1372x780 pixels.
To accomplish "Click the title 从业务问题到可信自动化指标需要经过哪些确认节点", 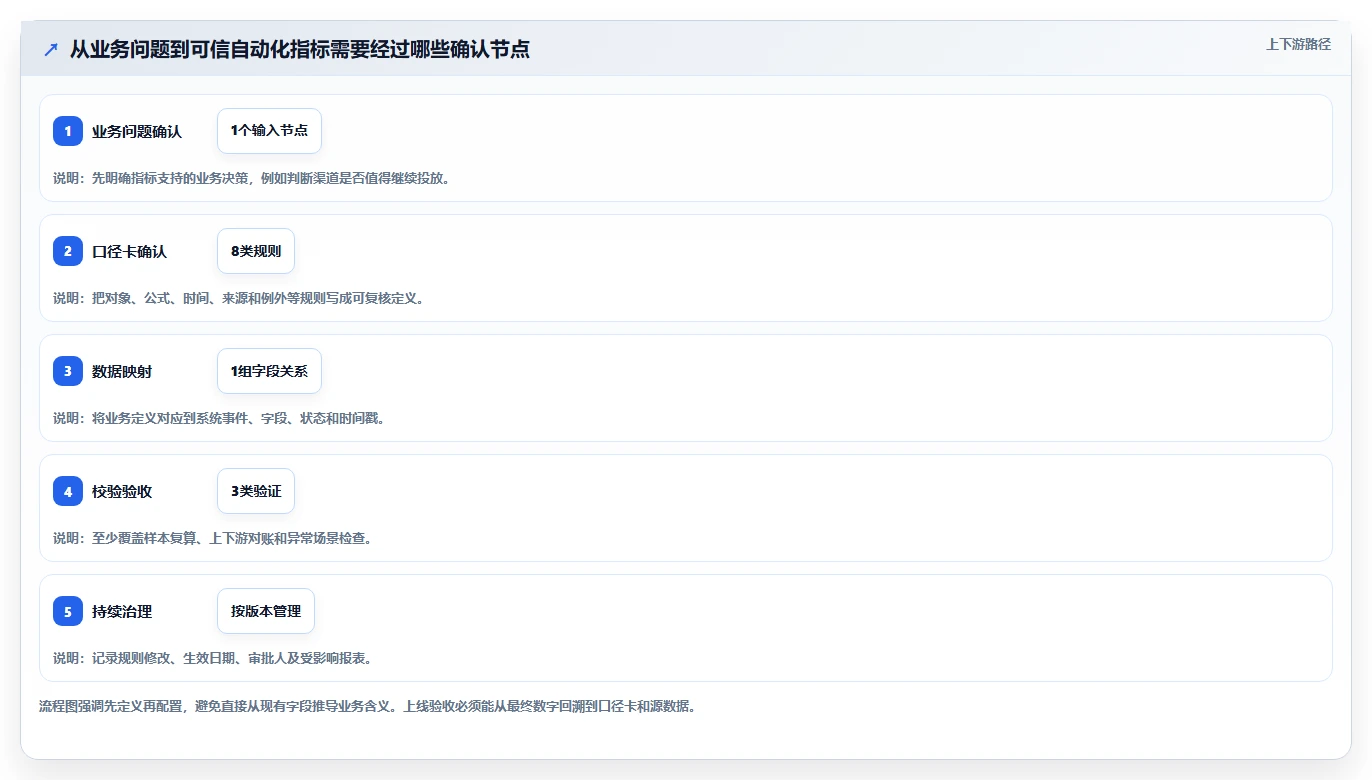I will [x=299, y=49].
